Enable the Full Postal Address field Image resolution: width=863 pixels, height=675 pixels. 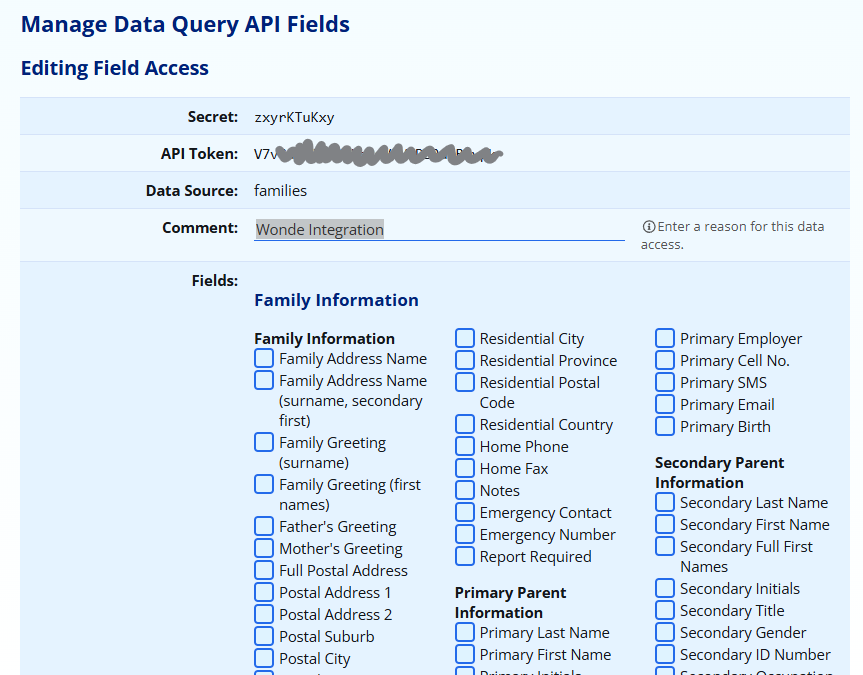[264, 570]
